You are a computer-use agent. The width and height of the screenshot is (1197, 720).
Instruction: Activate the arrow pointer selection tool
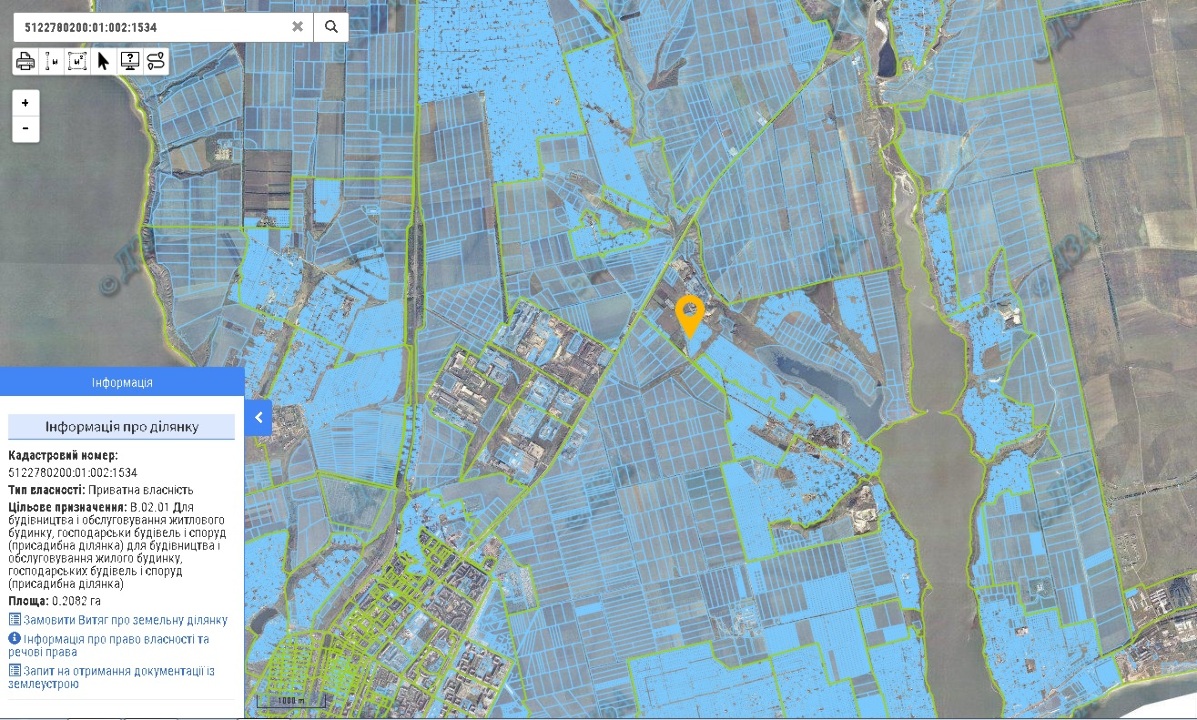pos(103,61)
